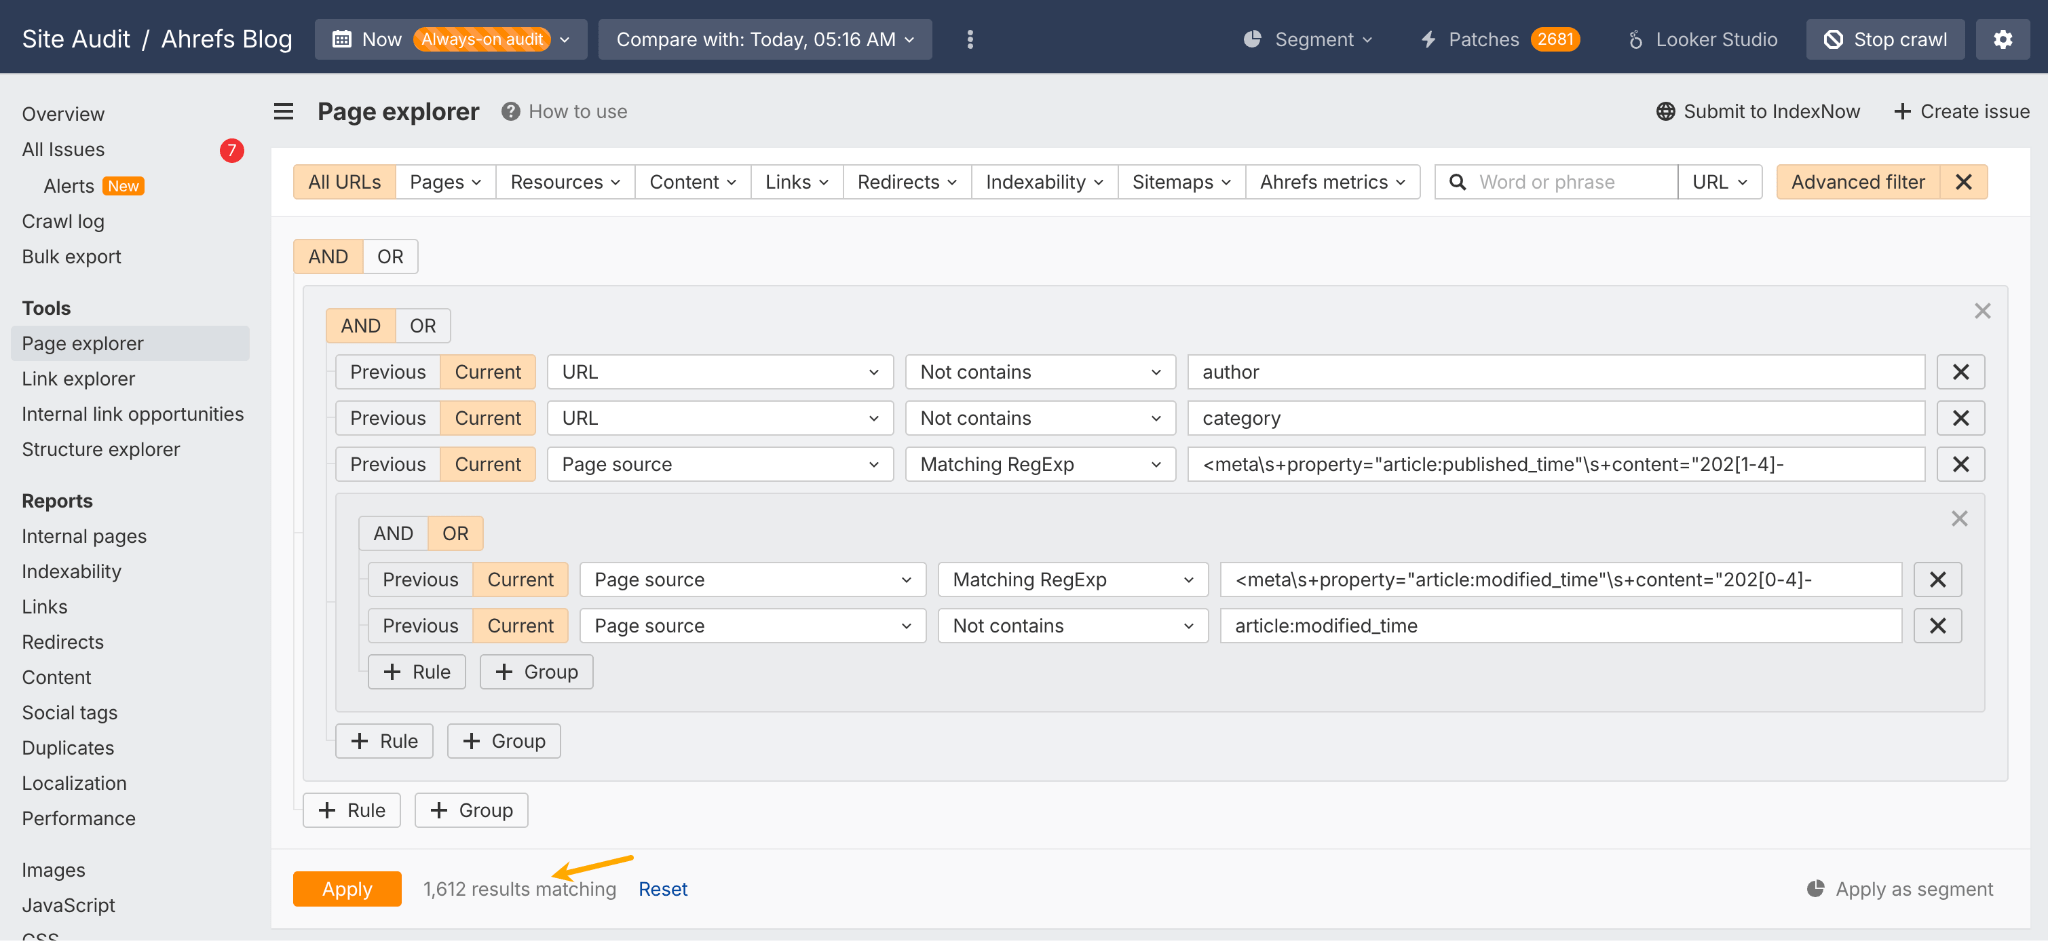This screenshot has height=941, width=2048.
Task: Open the Compare with: Today dropdown
Action: (764, 39)
